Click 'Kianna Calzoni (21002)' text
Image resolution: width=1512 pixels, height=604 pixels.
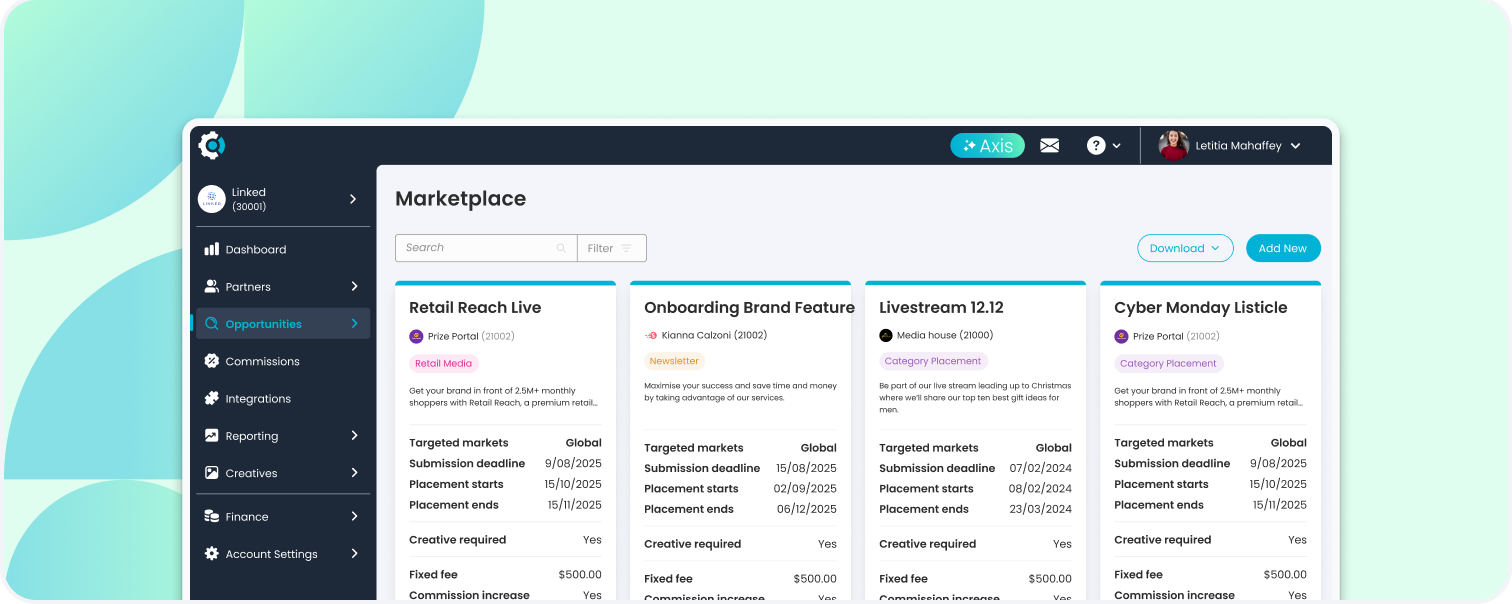pos(714,335)
